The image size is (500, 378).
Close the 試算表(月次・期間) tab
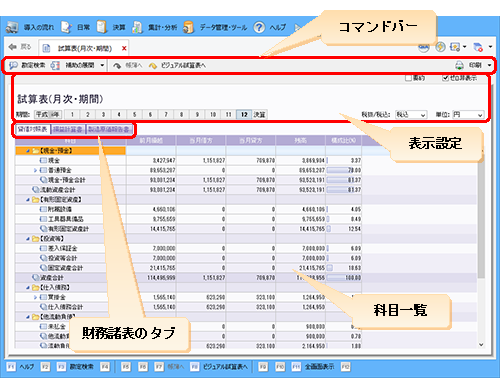(x=124, y=48)
